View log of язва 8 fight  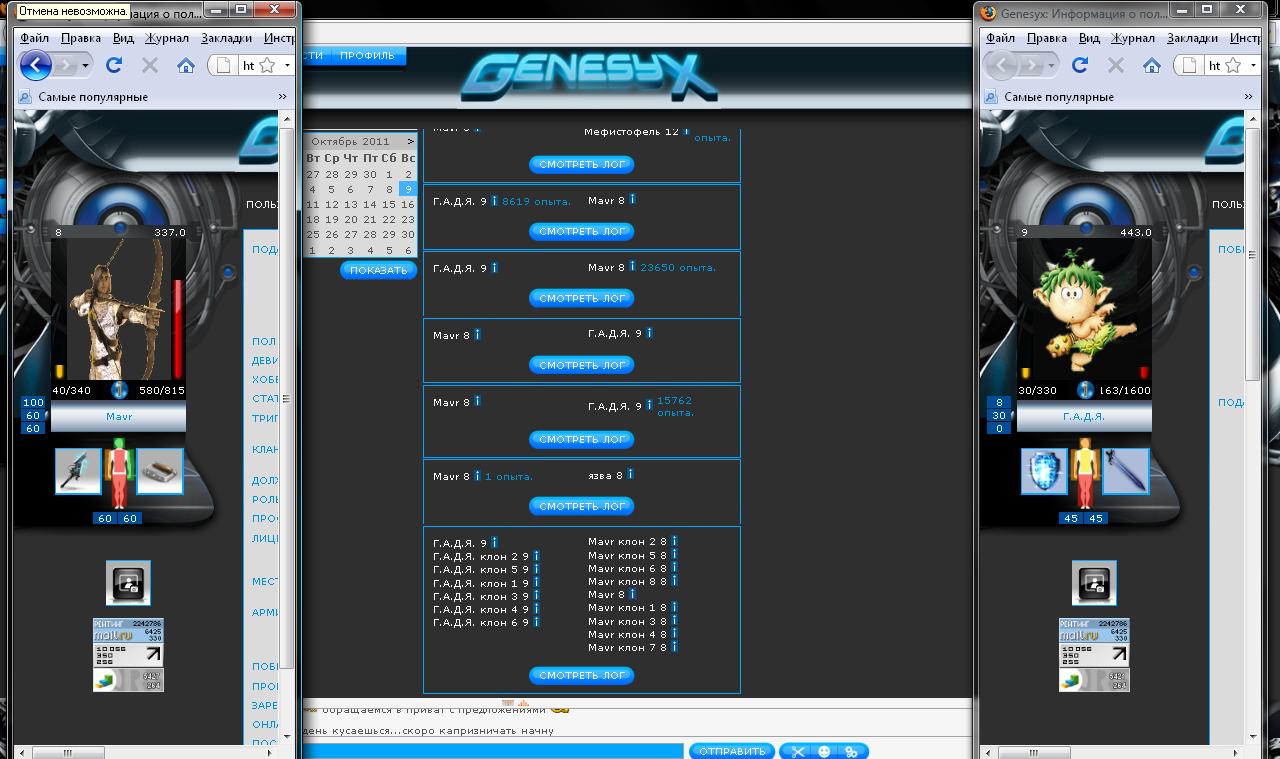[581, 506]
